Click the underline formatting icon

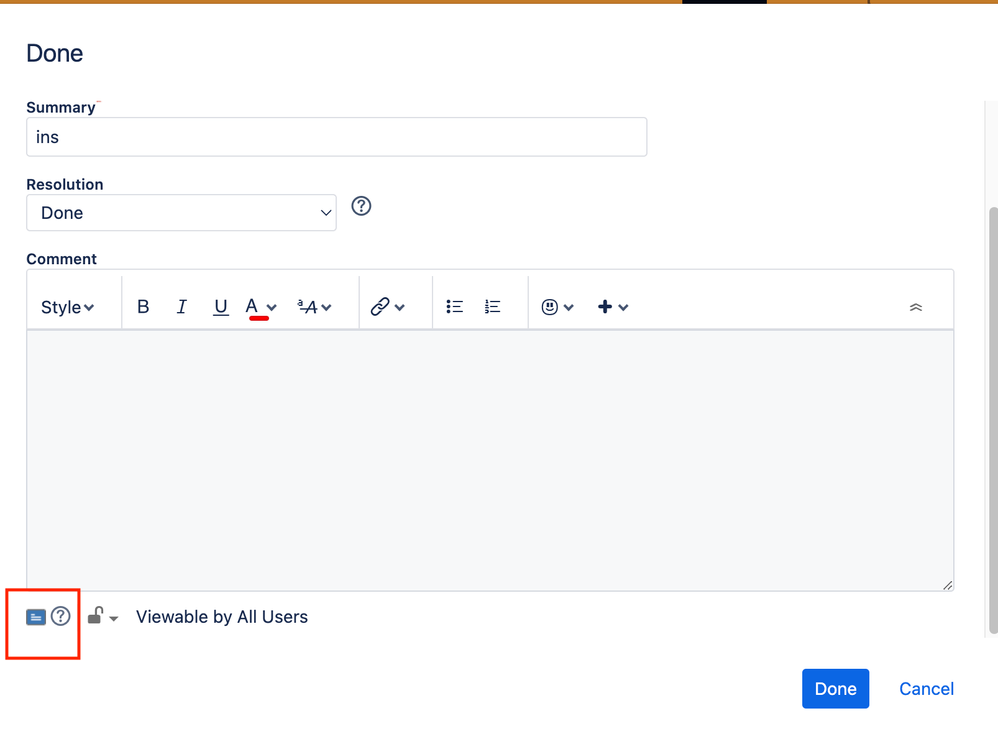pyautogui.click(x=220, y=306)
